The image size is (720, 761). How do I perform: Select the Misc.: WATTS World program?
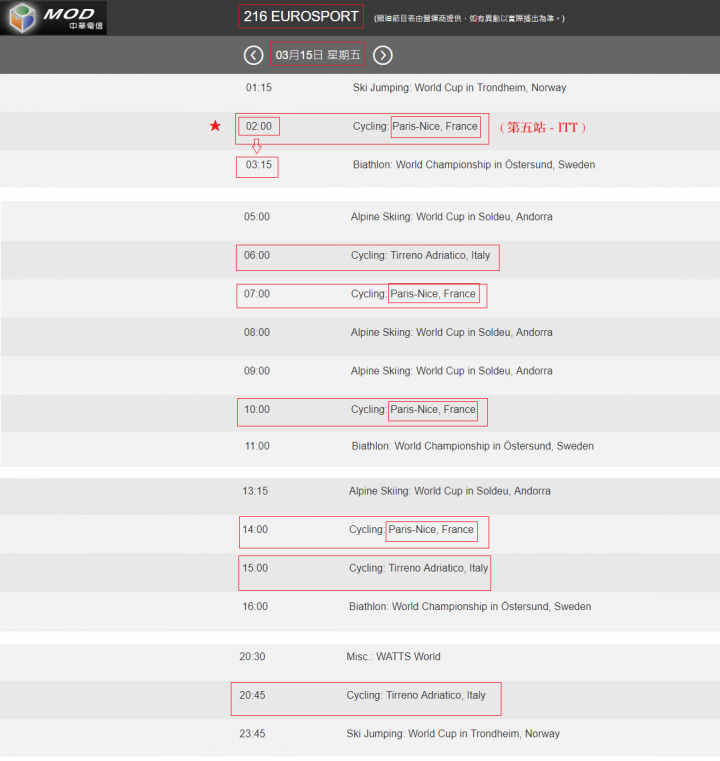(x=393, y=657)
